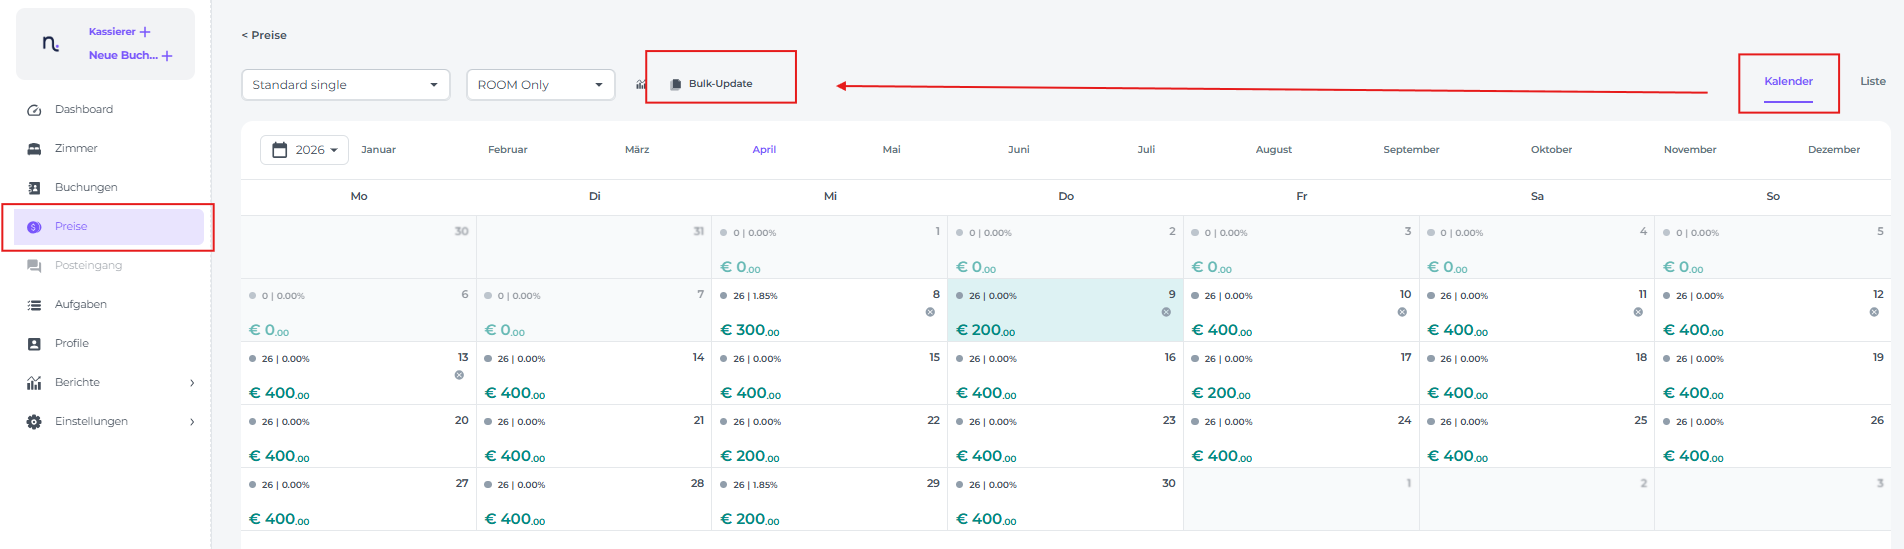This screenshot has width=1904, height=549.
Task: Switch to the Liste view tab
Action: pyautogui.click(x=1872, y=82)
